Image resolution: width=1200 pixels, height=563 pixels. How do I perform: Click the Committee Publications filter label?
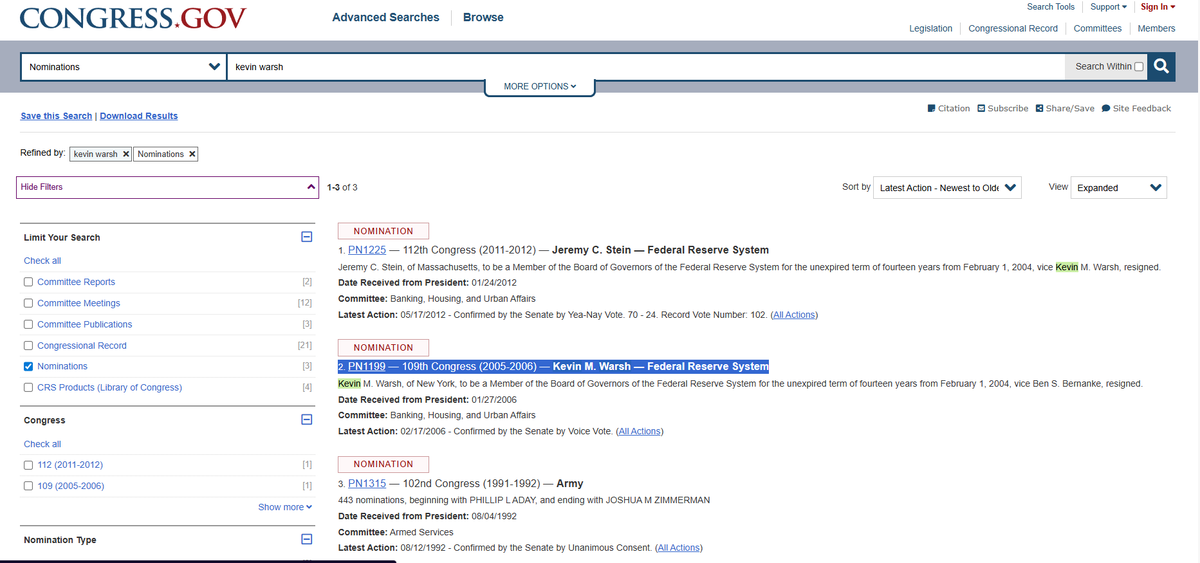[85, 324]
